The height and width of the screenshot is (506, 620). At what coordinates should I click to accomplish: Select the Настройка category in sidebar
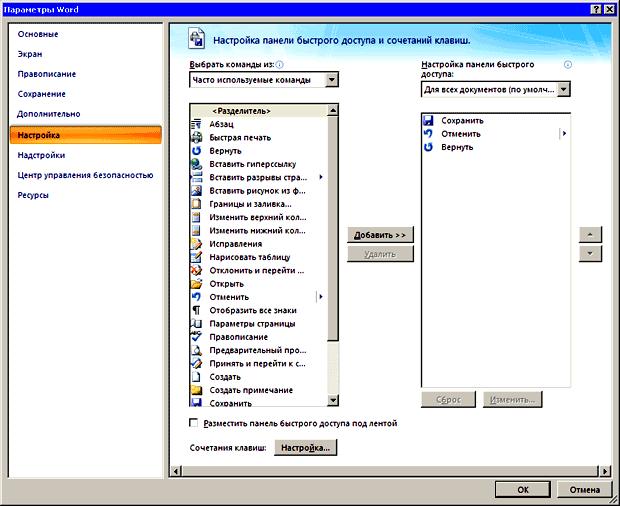[x=86, y=135]
